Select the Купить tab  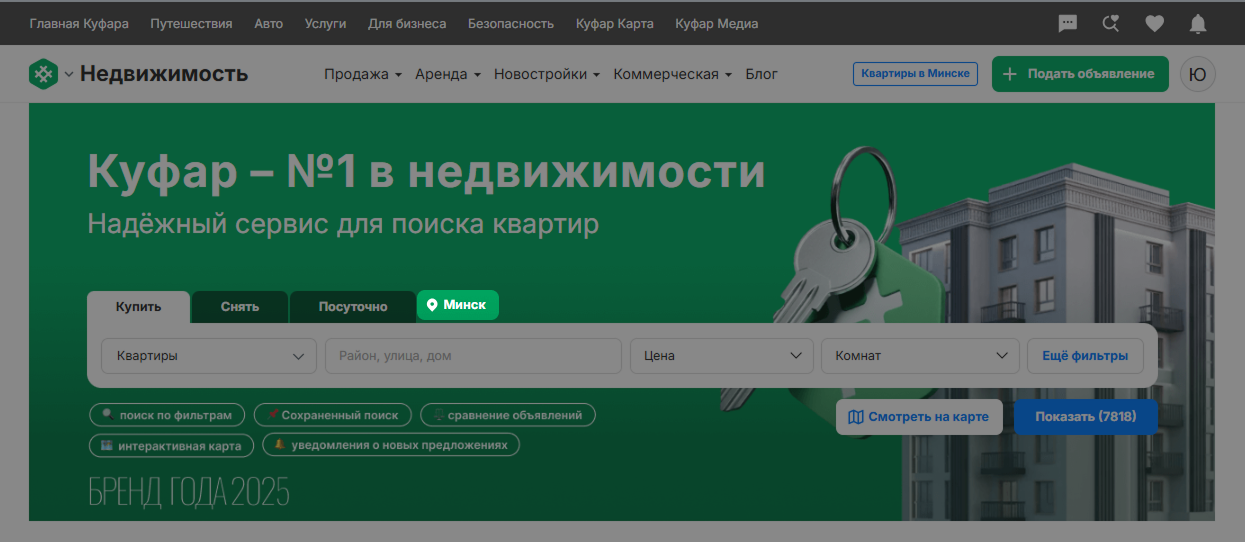tap(138, 307)
